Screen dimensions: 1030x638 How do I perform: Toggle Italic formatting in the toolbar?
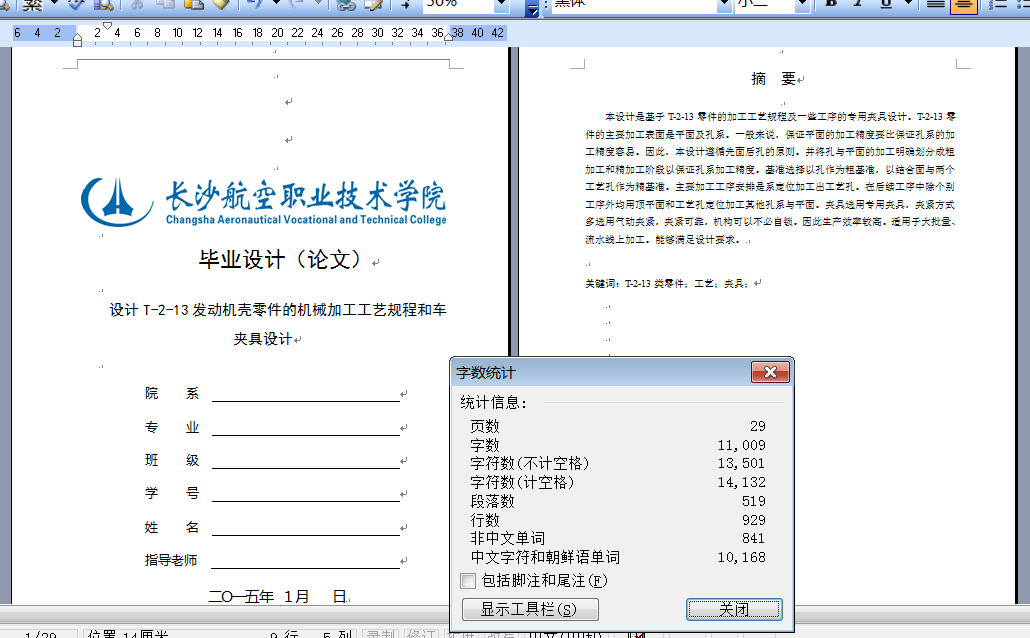point(858,4)
